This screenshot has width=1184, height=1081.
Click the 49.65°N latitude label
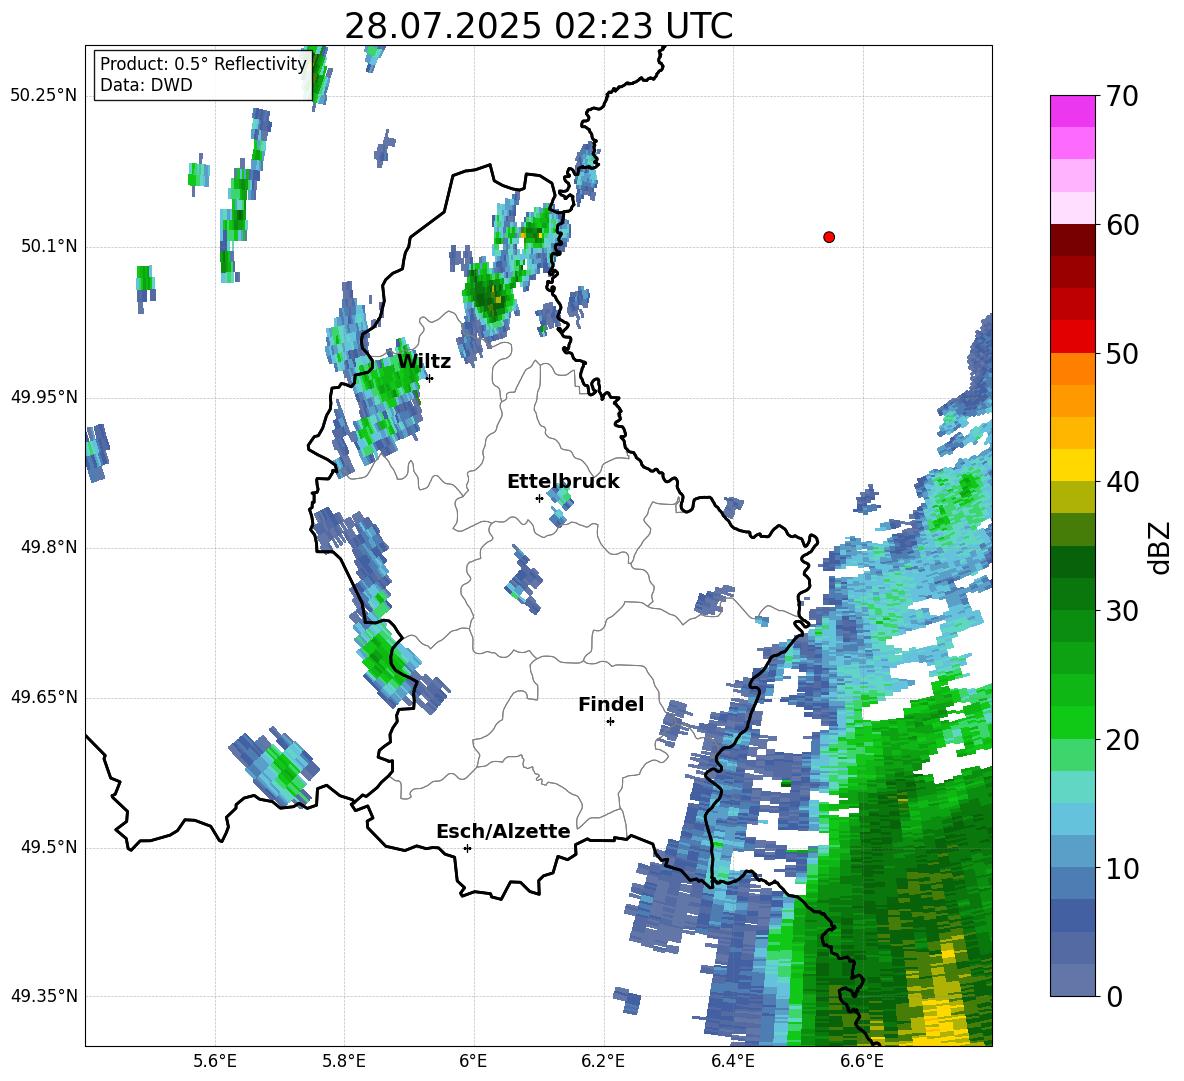pos(44,698)
